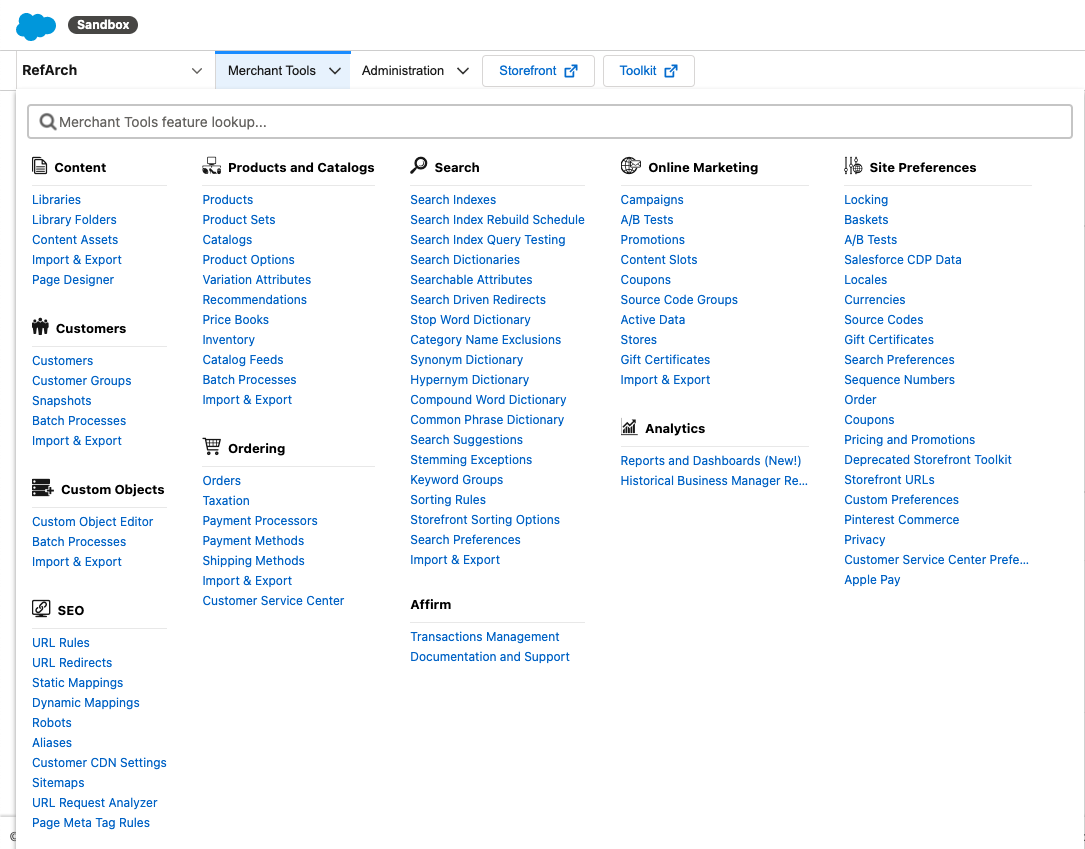Open Products under Products and Catalogs
This screenshot has height=849, width=1085.
228,199
